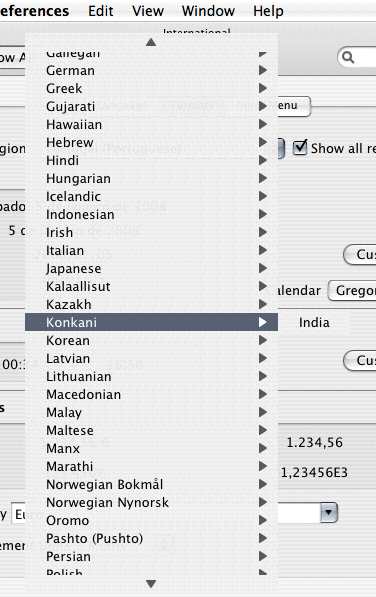376x597 pixels.
Task: Pick Hebrew from the language menu
Action: click(x=151, y=142)
